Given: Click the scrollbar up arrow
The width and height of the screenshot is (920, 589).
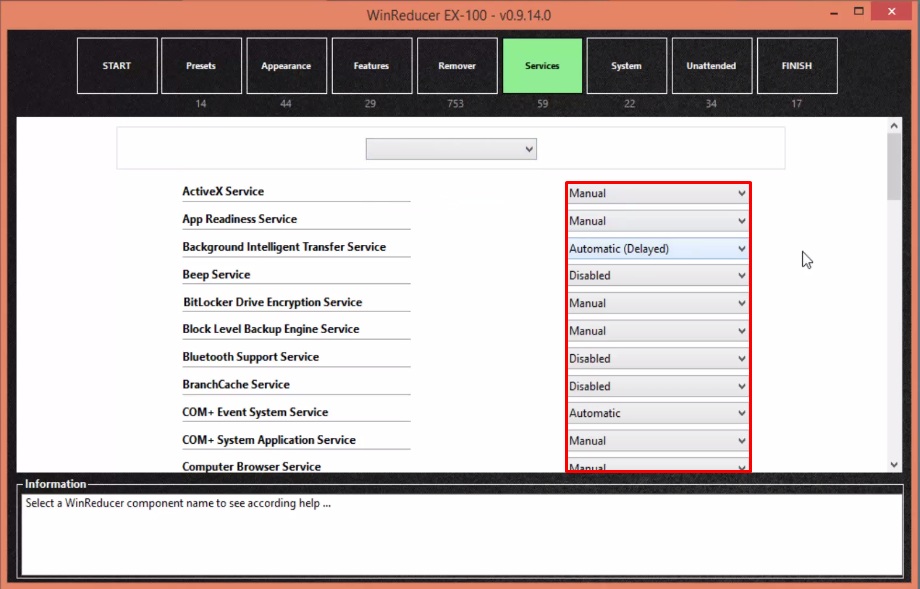Looking at the screenshot, I should pyautogui.click(x=894, y=126).
